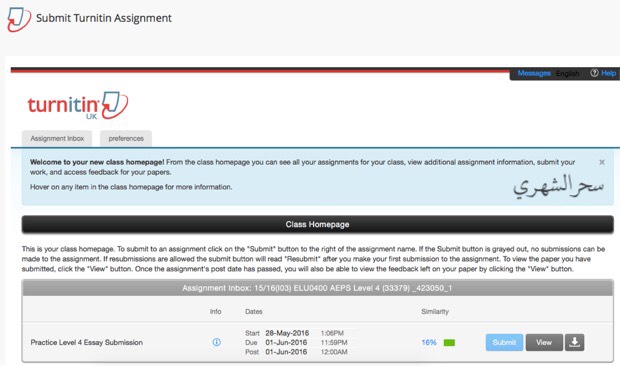620x366 pixels.
Task: Click the Assignment Inbox ELU0400 AEPS title bar
Action: [x=318, y=288]
